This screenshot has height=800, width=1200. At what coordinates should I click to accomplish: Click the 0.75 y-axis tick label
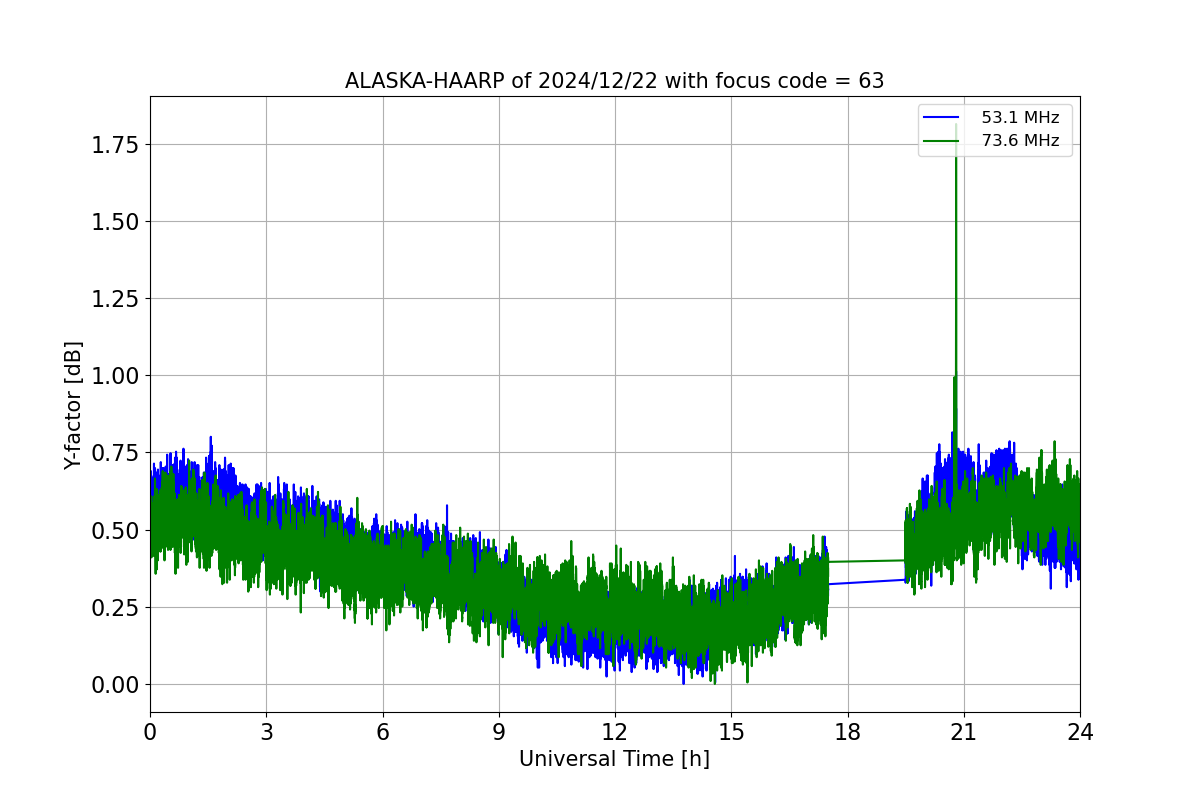[x=114, y=453]
